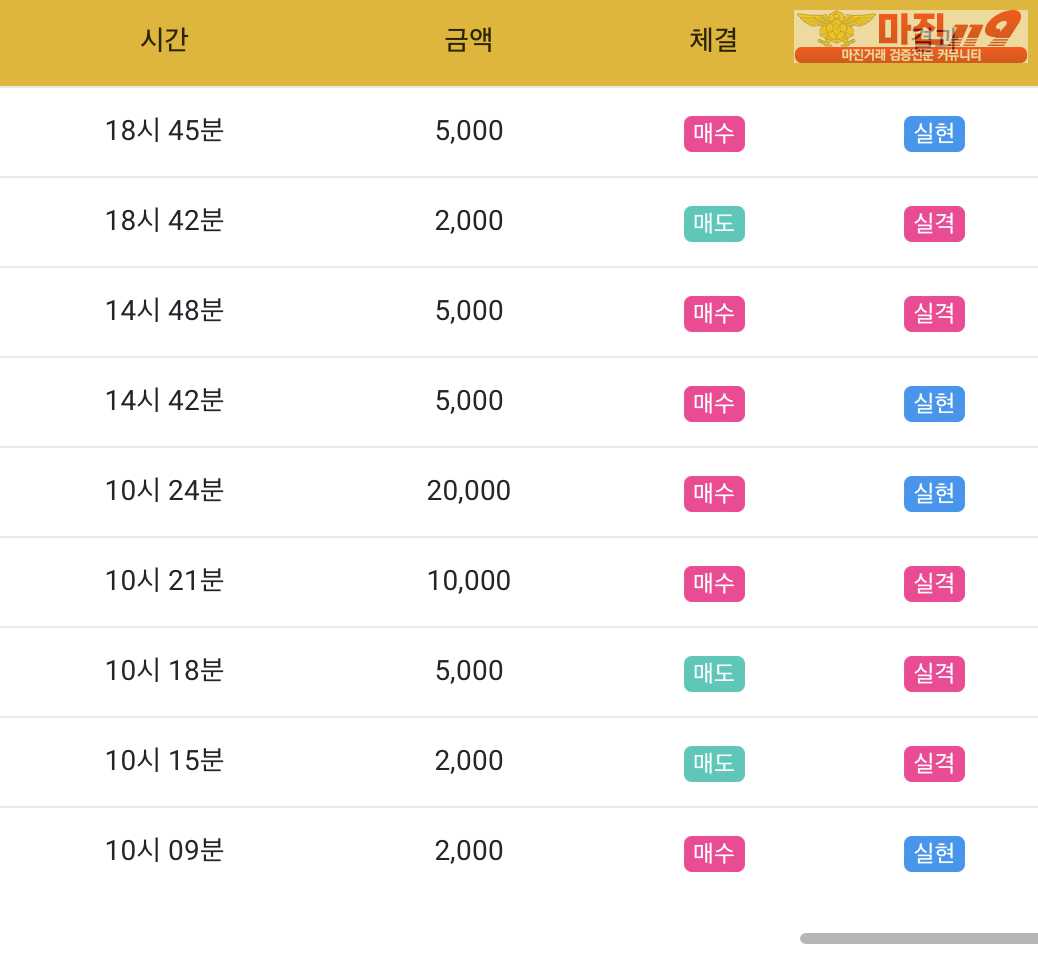Click the 매수 badge for 18시 45분
Image resolution: width=1038 pixels, height=959 pixels.
point(714,134)
